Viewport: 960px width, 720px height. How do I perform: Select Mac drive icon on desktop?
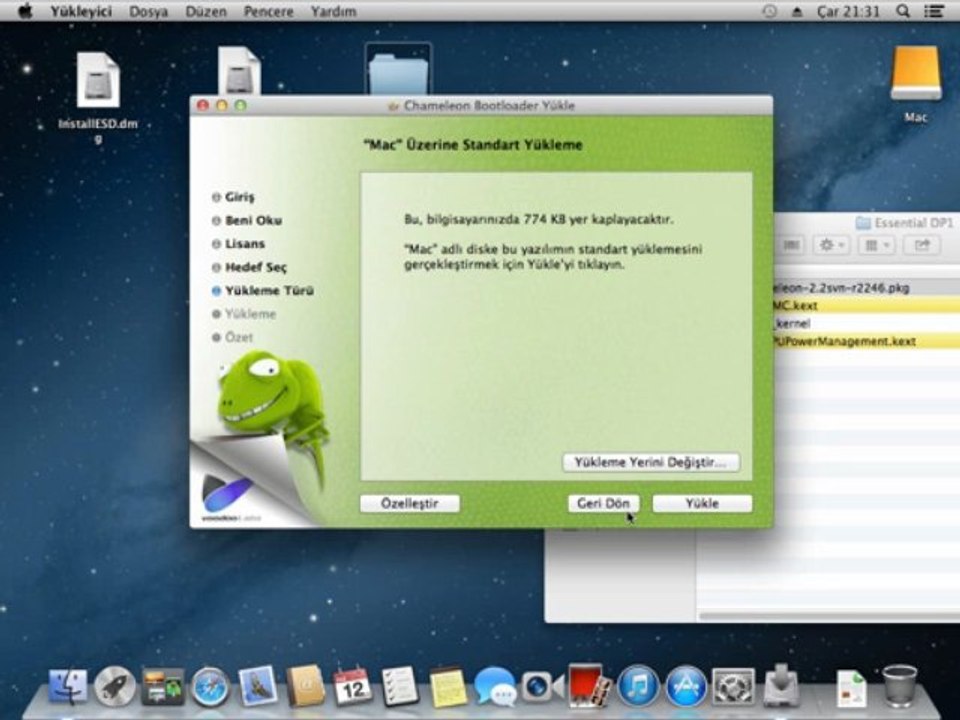point(915,73)
